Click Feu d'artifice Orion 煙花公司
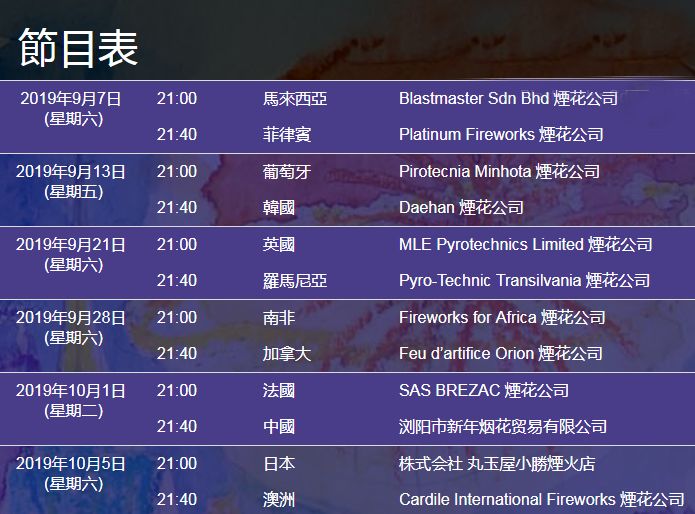695x514 pixels. point(500,353)
